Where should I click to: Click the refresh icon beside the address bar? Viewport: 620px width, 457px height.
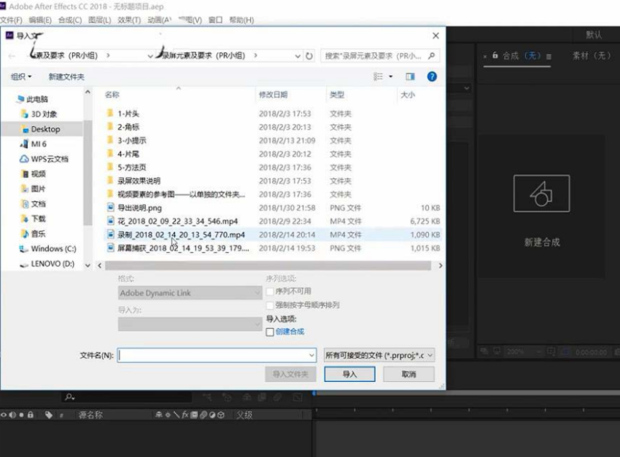[x=309, y=56]
